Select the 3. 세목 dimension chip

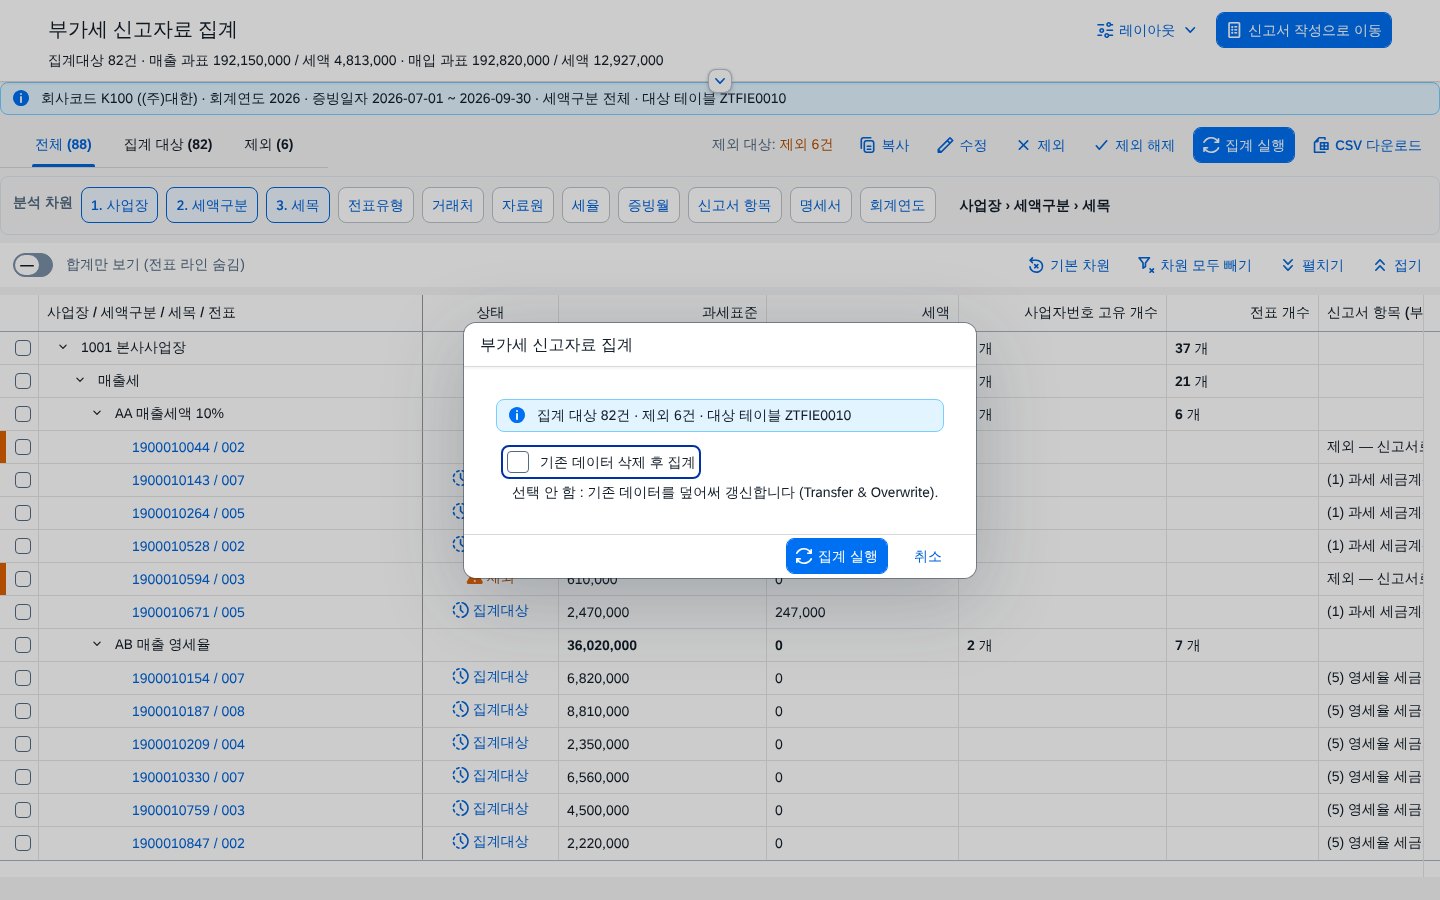pyautogui.click(x=298, y=205)
